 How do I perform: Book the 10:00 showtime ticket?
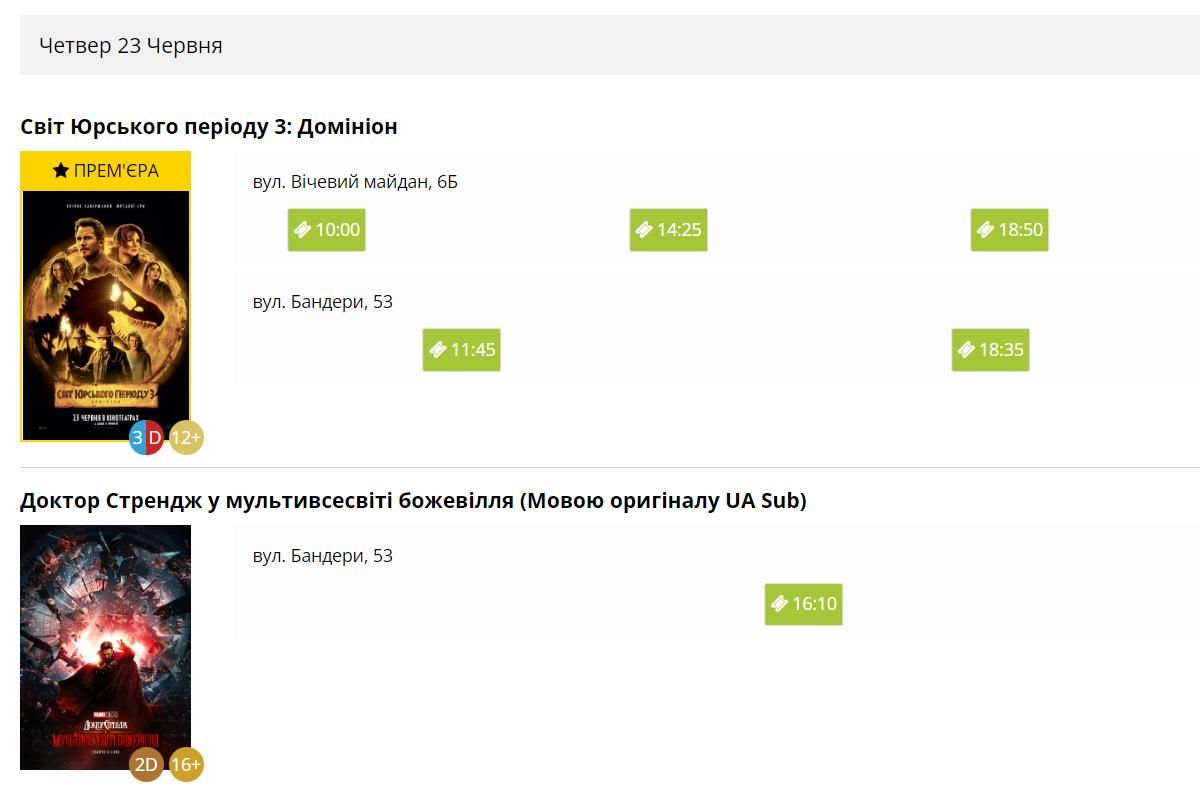(327, 230)
